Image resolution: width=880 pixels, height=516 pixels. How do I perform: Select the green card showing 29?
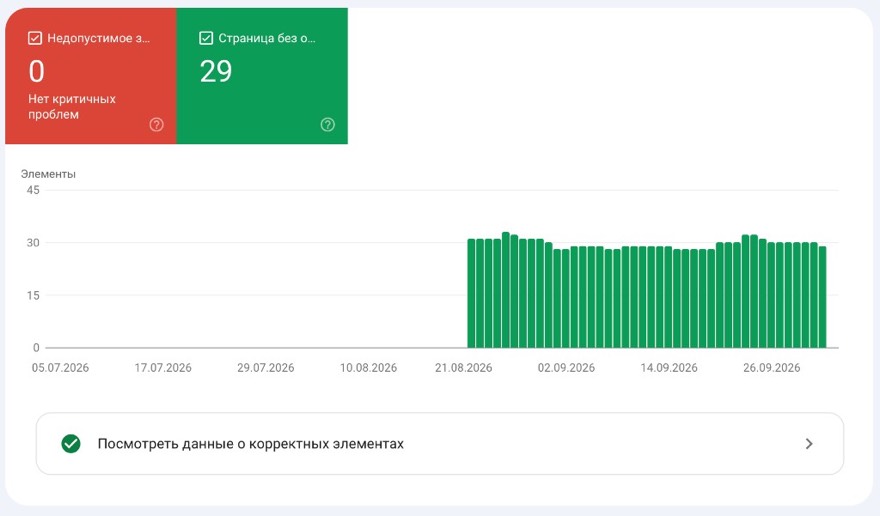262,76
